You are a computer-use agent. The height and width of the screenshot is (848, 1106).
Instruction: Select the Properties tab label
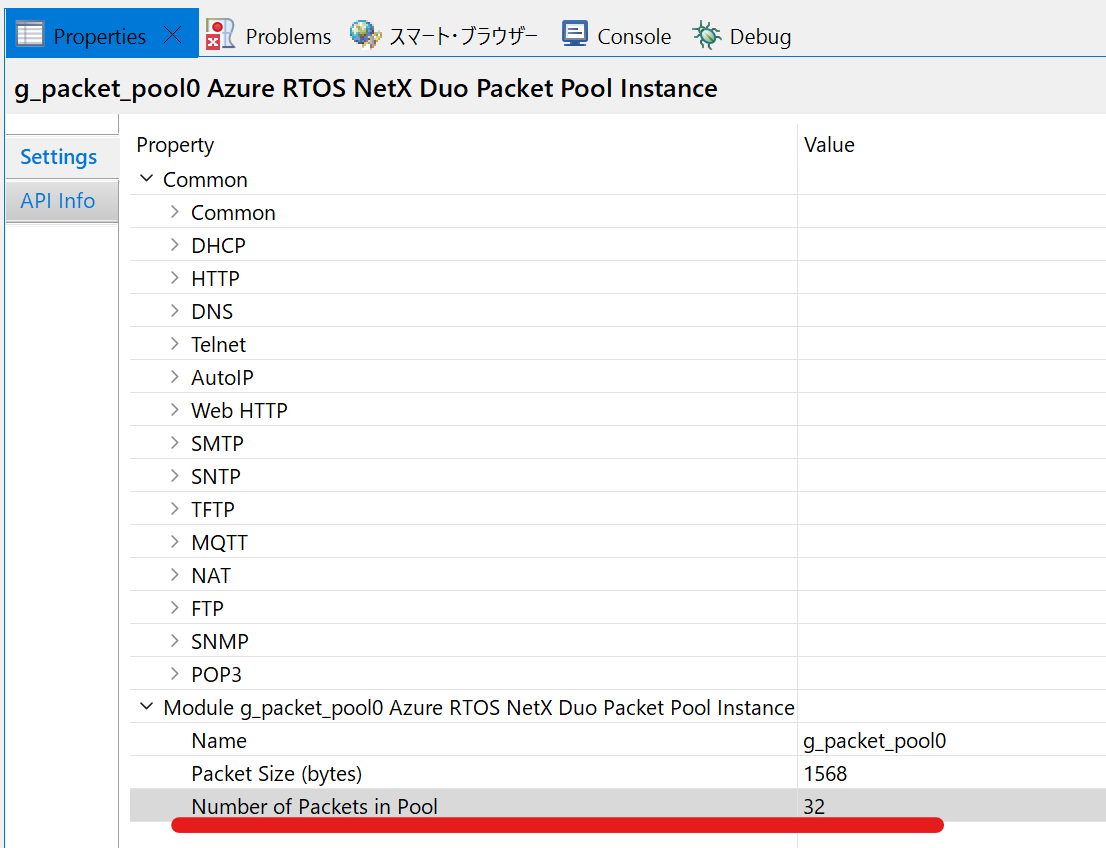click(x=99, y=37)
